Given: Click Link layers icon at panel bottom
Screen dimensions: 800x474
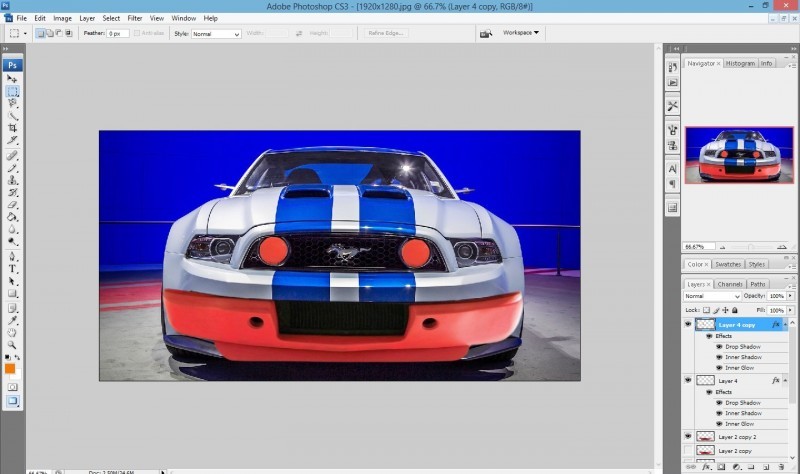Looking at the screenshot, I should [691, 467].
